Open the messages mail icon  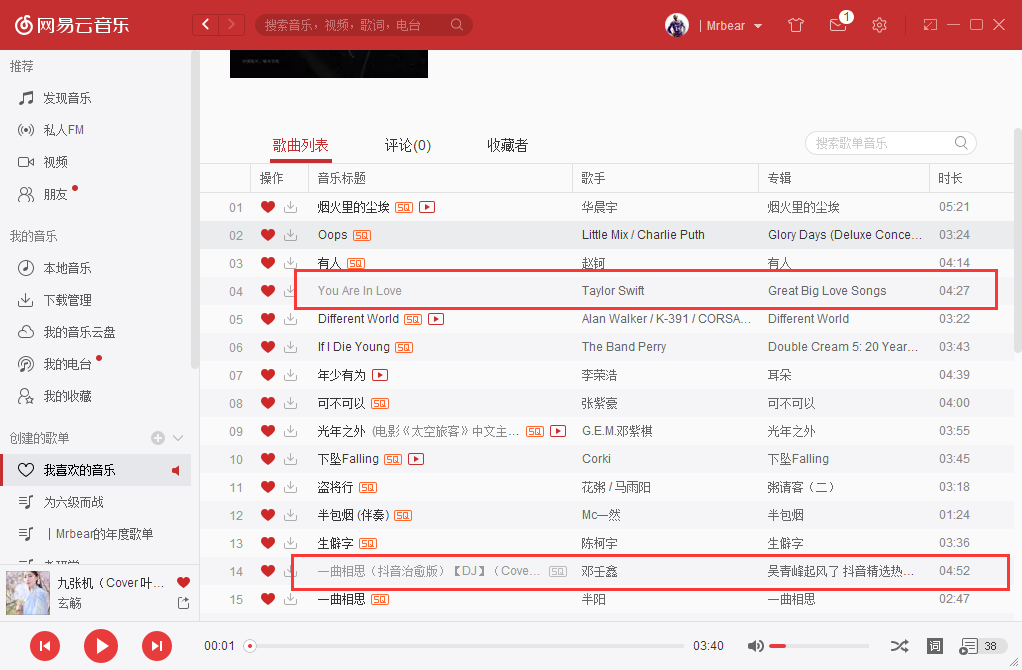tap(838, 25)
